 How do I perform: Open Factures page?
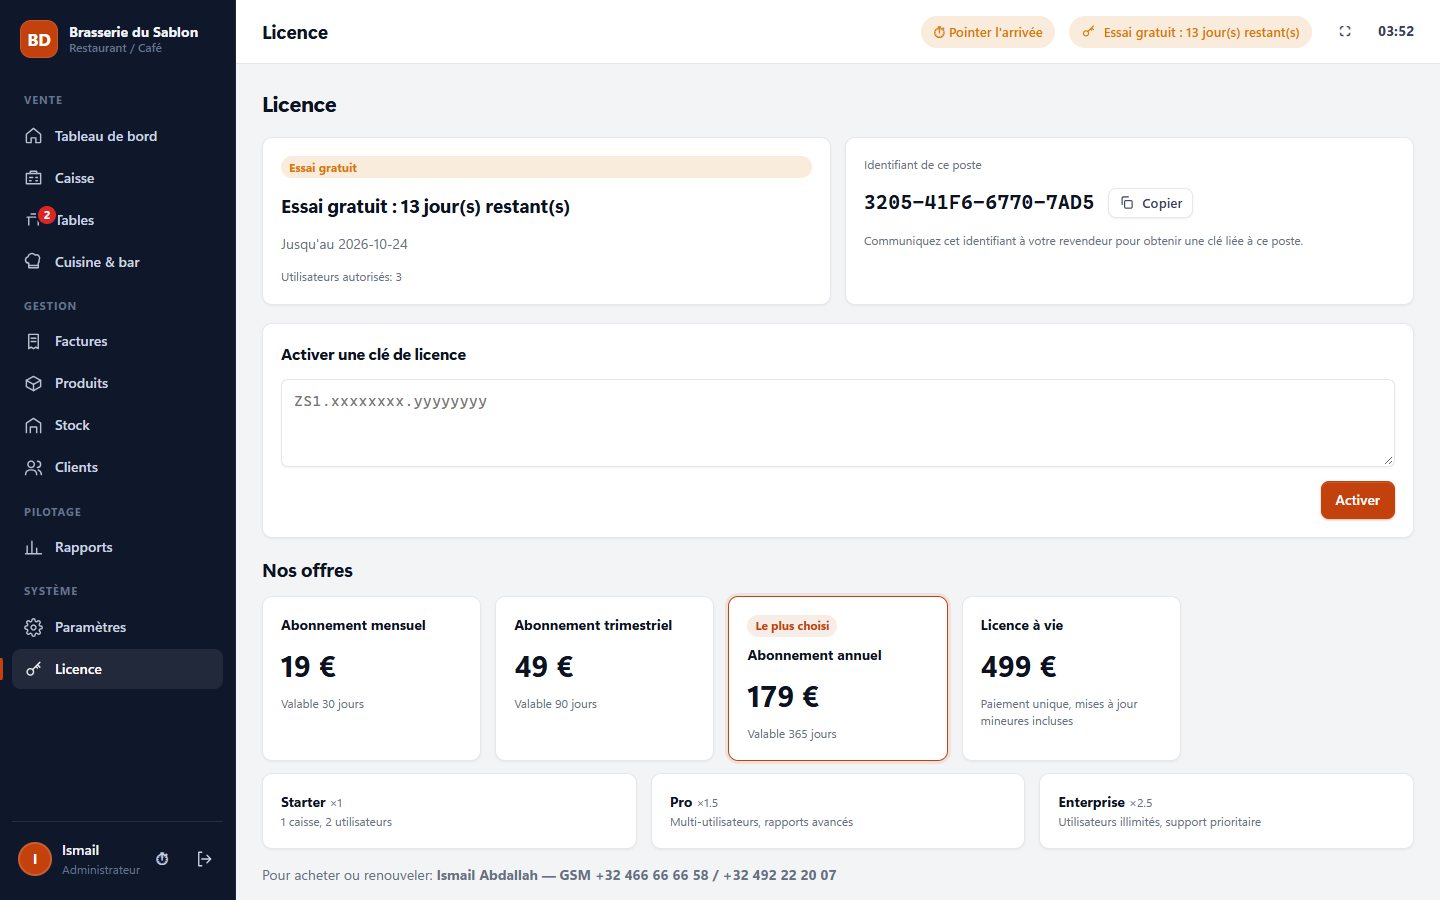click(117, 341)
